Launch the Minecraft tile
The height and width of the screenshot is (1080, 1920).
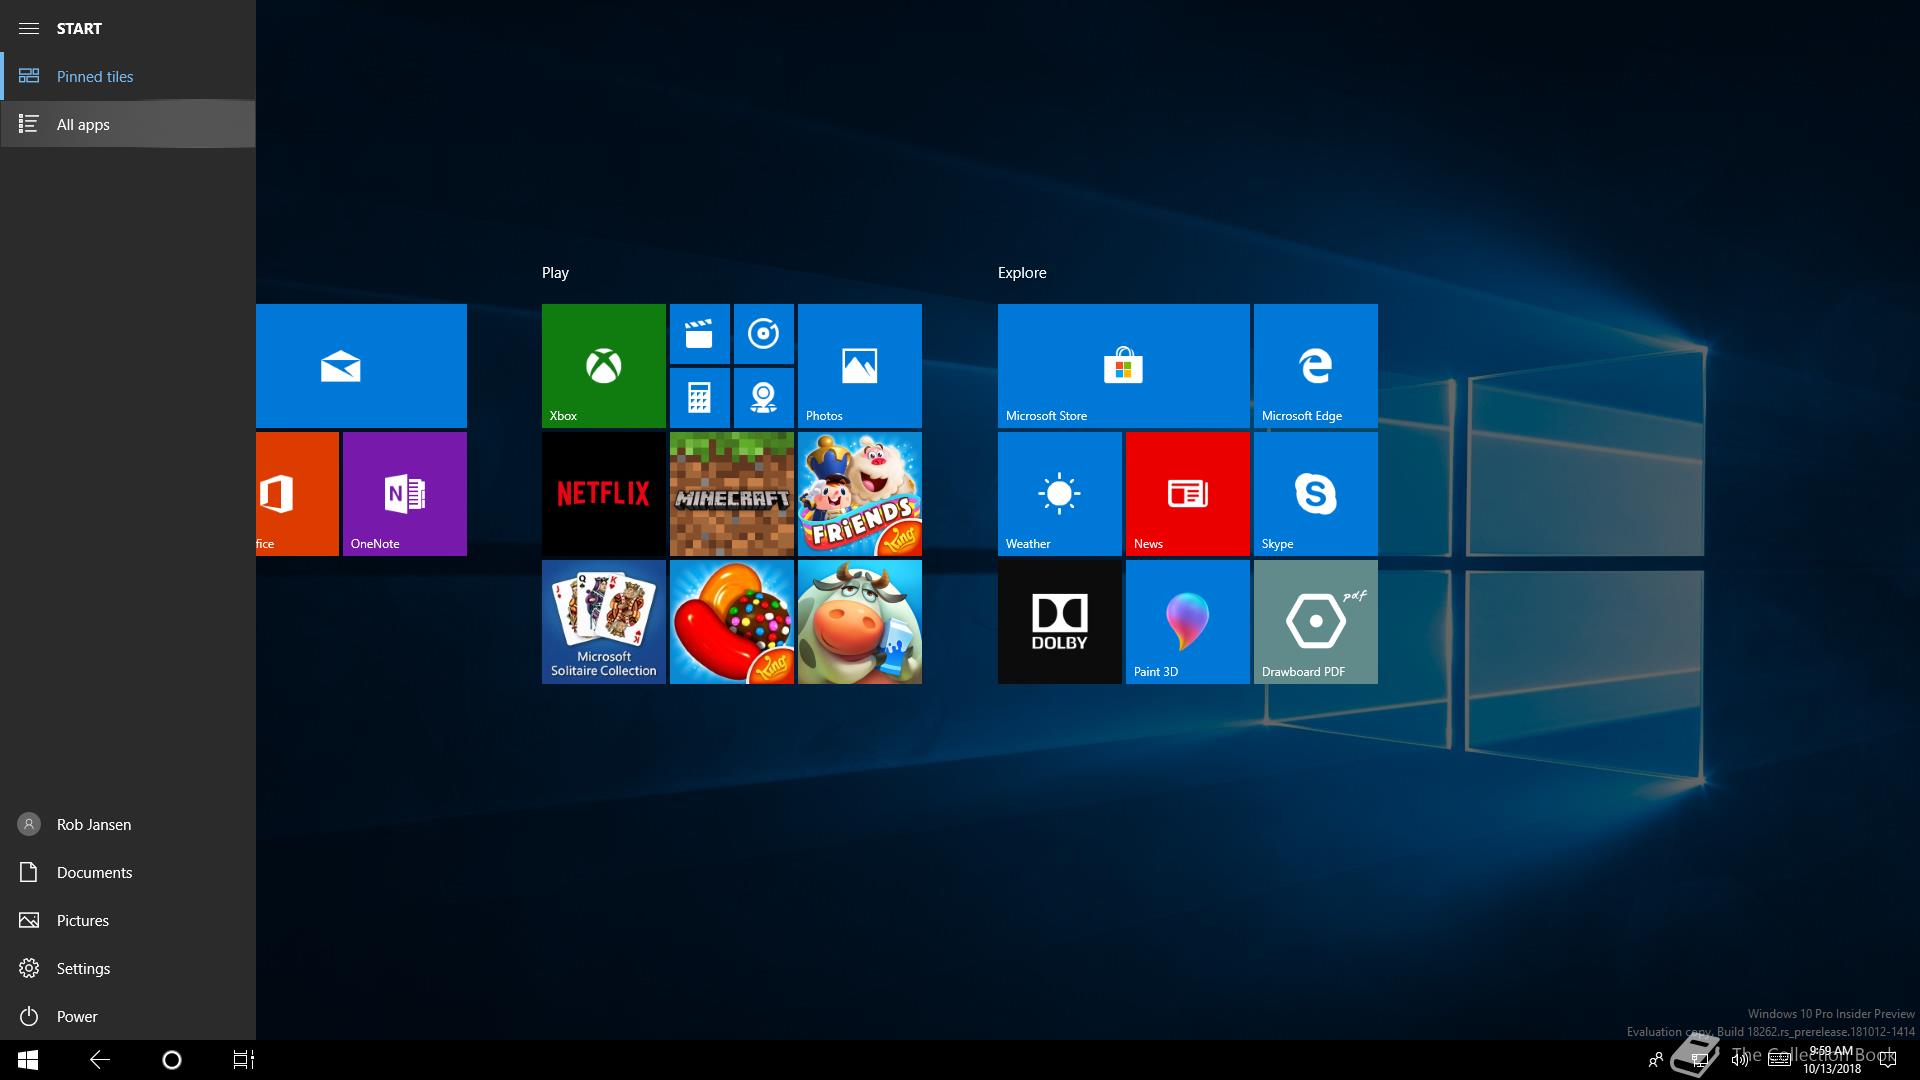[x=731, y=494]
